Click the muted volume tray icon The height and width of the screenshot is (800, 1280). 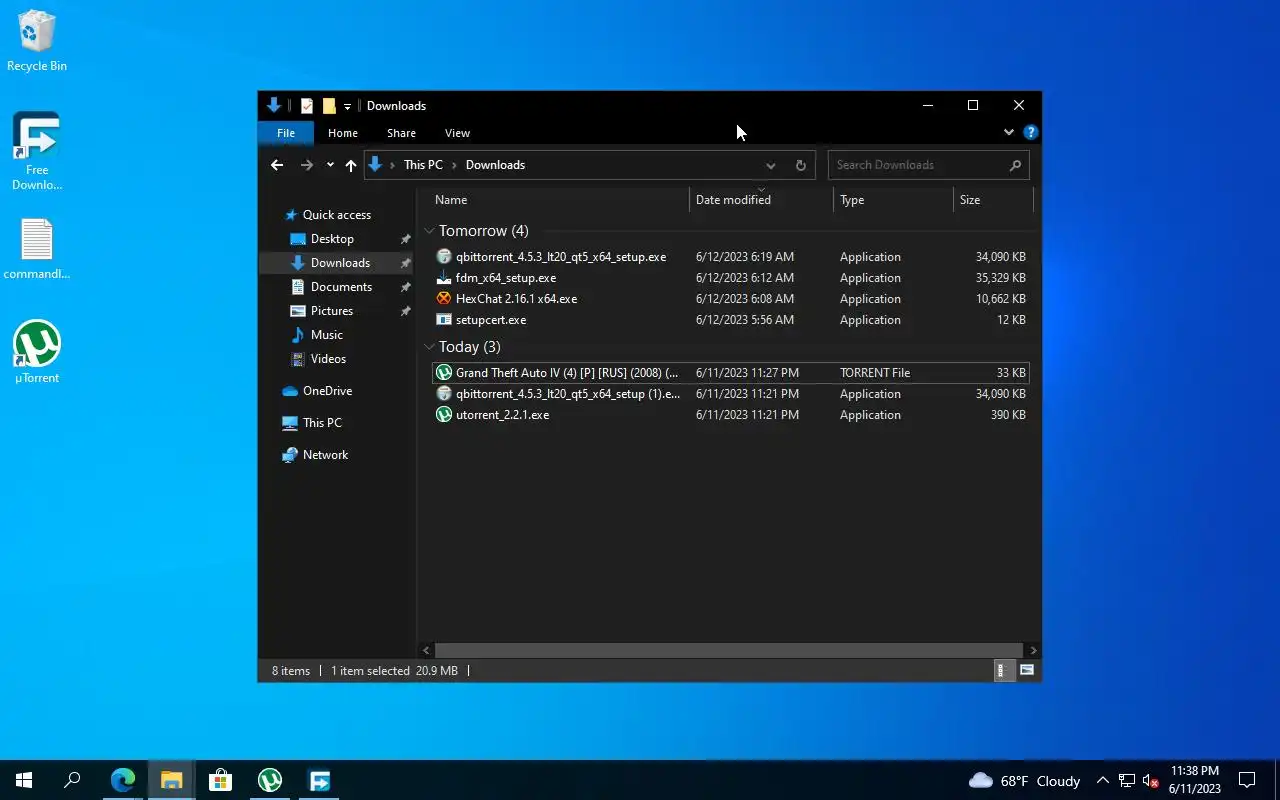pyautogui.click(x=1150, y=780)
